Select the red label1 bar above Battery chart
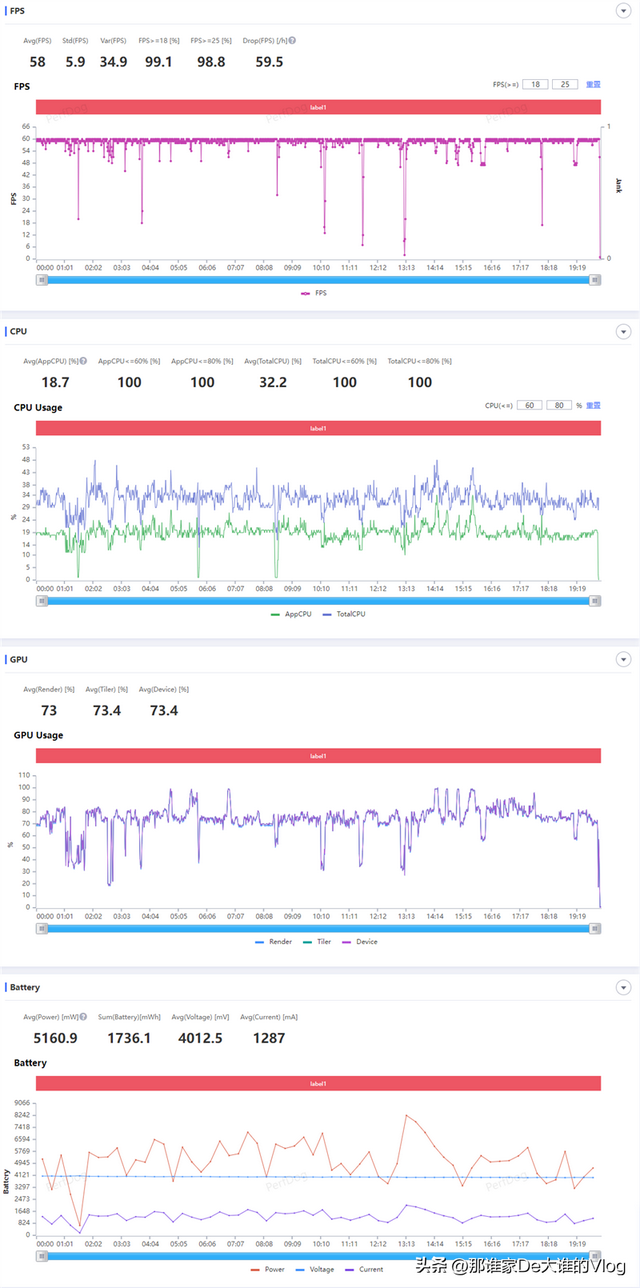640x1288 pixels. [318, 1083]
